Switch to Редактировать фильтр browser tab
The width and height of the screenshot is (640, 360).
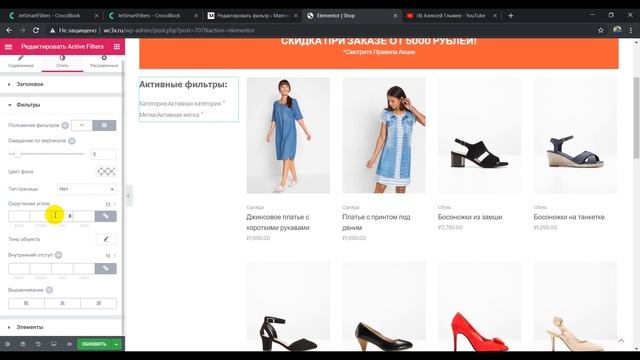[x=252, y=16]
